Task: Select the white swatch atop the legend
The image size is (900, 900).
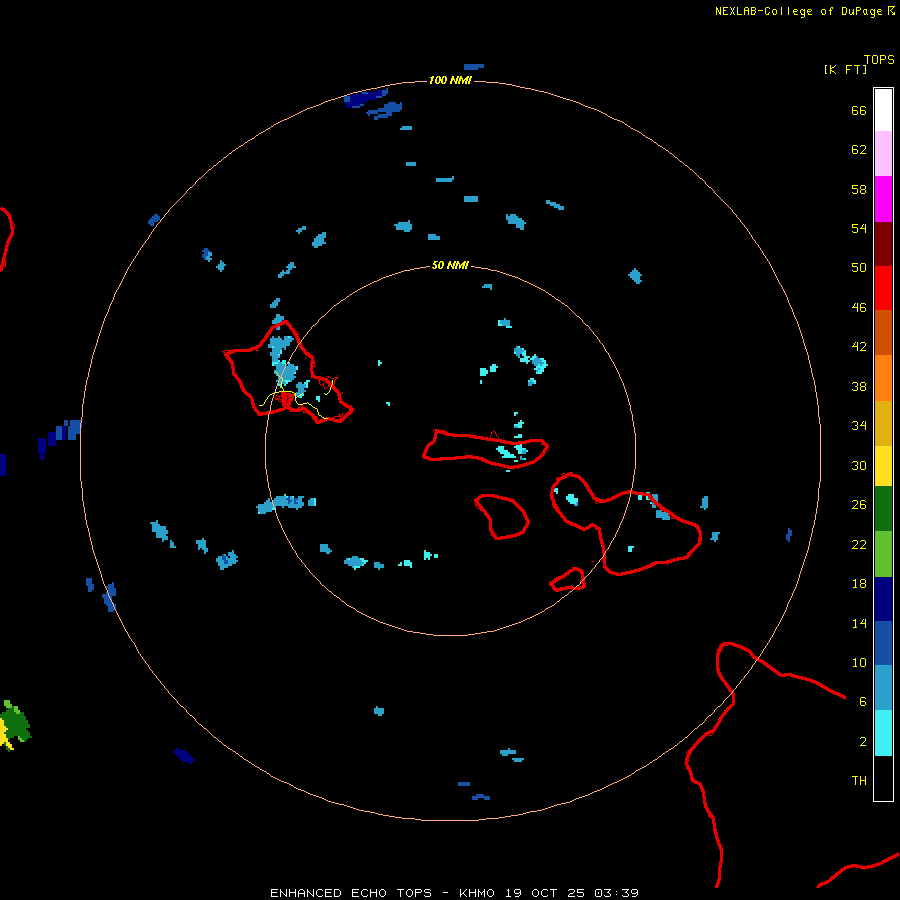Action: [883, 110]
